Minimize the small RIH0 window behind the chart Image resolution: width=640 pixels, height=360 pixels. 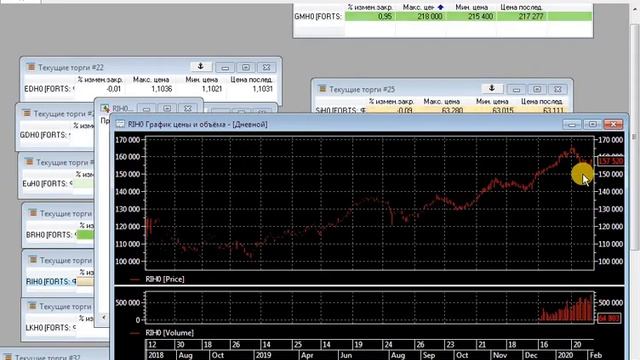(x=147, y=109)
